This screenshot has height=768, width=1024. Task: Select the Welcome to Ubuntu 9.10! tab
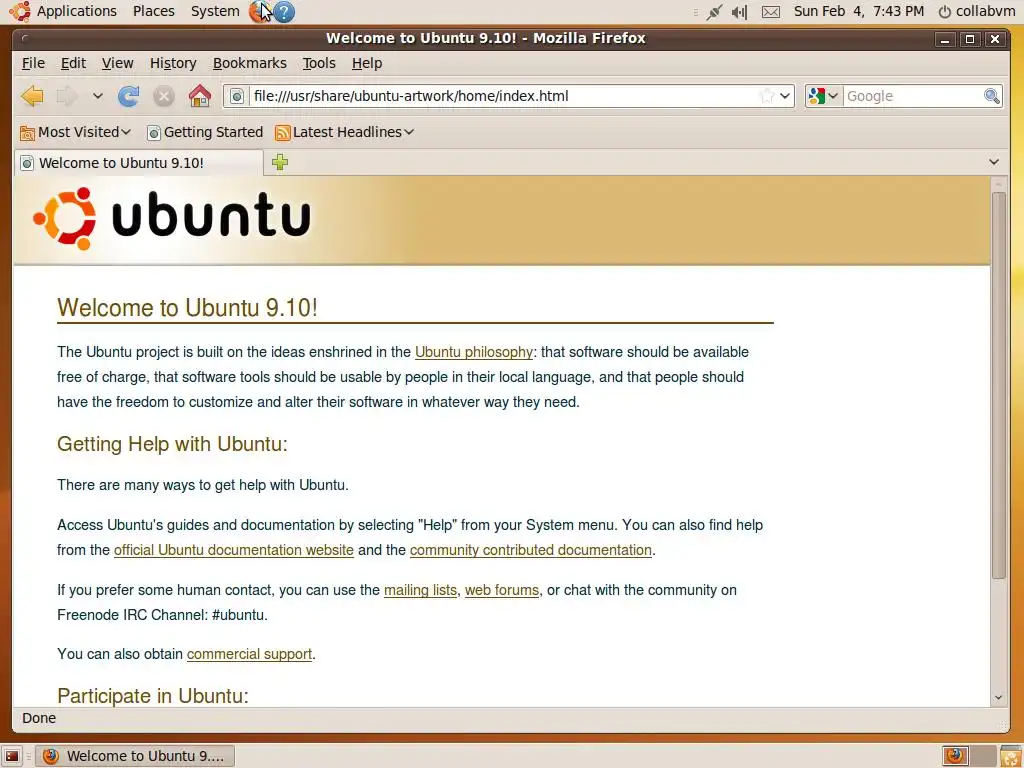[x=138, y=163]
